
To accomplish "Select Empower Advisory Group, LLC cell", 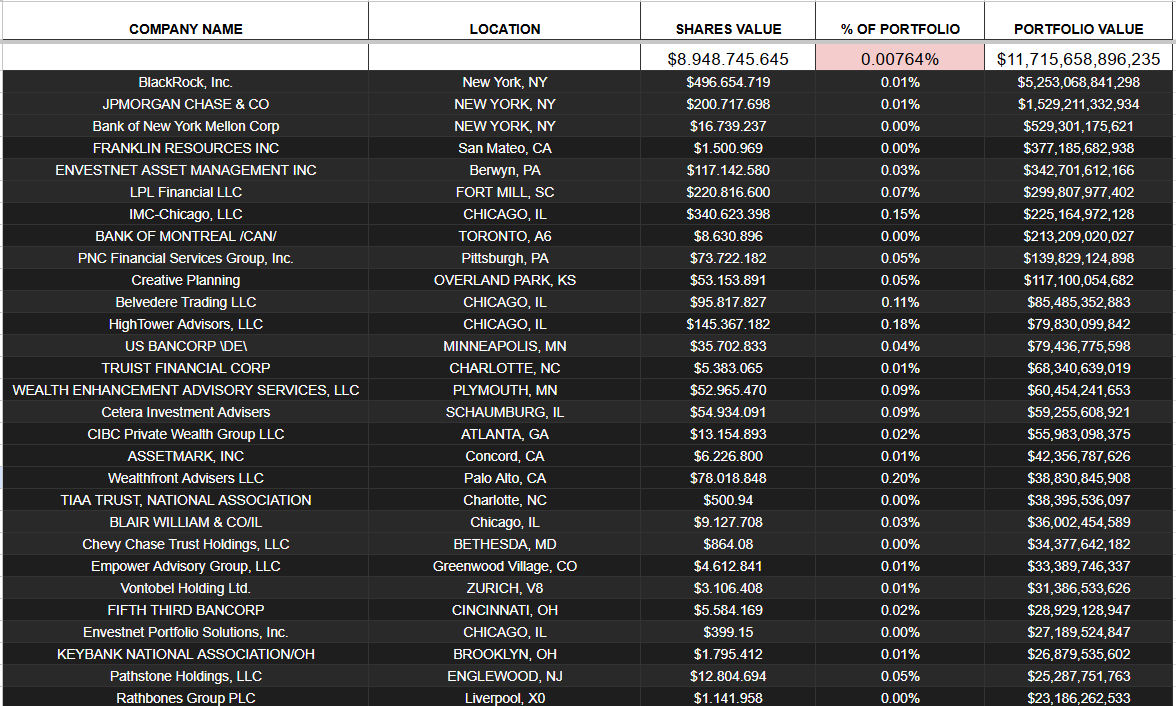I will [185, 566].
